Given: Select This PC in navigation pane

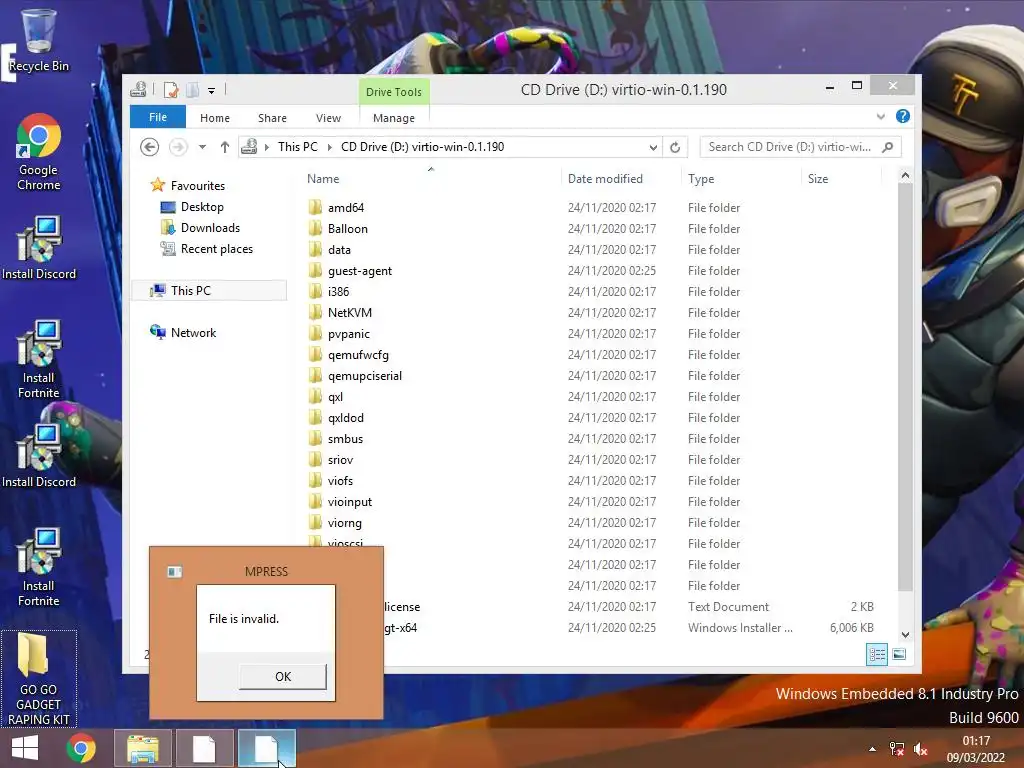Looking at the screenshot, I should [x=209, y=291].
